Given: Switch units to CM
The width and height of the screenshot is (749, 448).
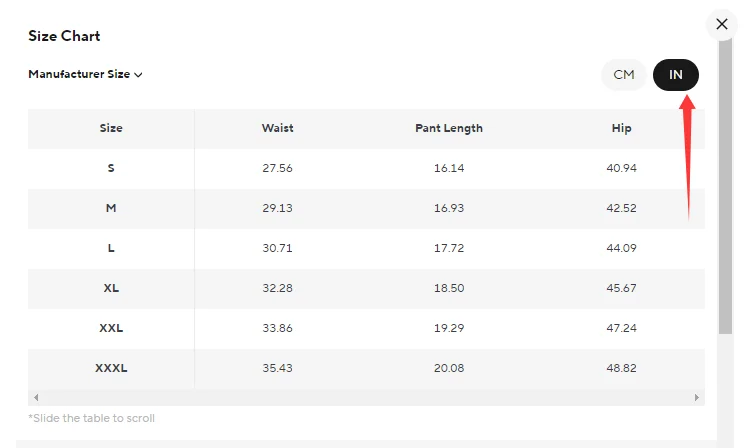Looking at the screenshot, I should pos(624,75).
